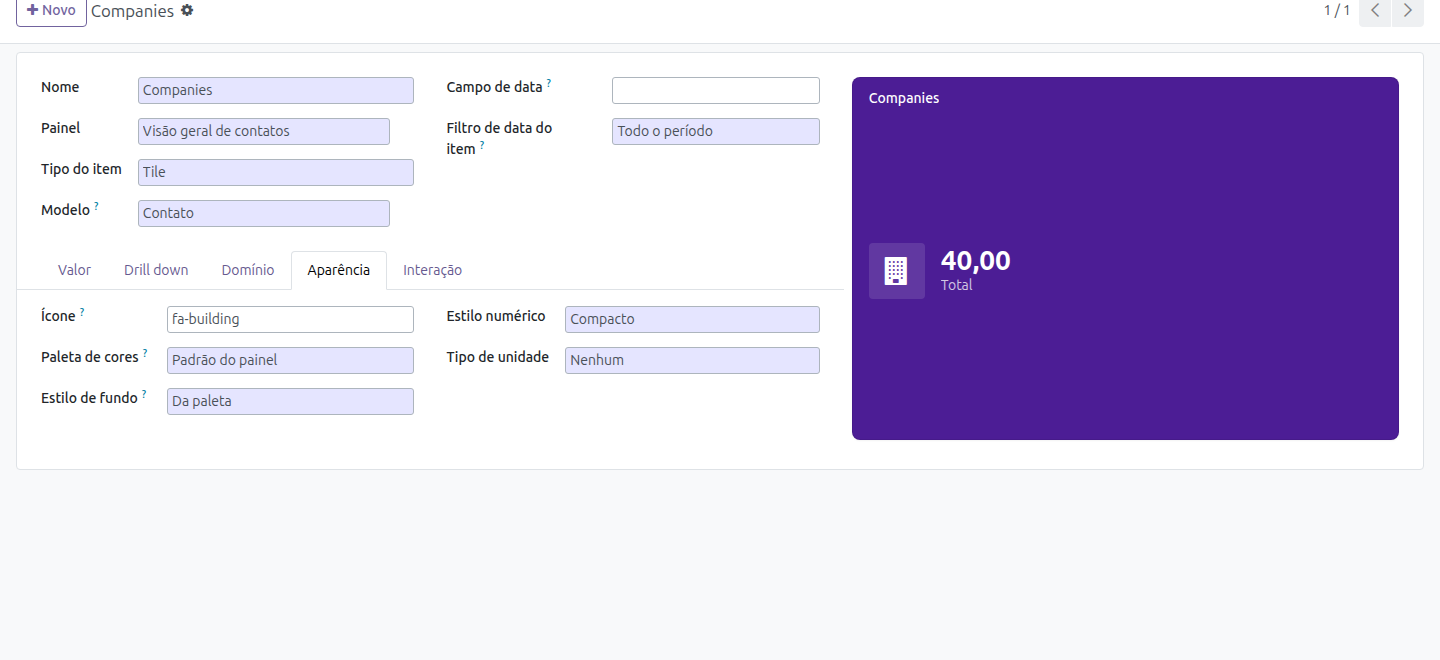Open the Tipo de unidade dropdown
The image size is (1440, 660).
(692, 360)
